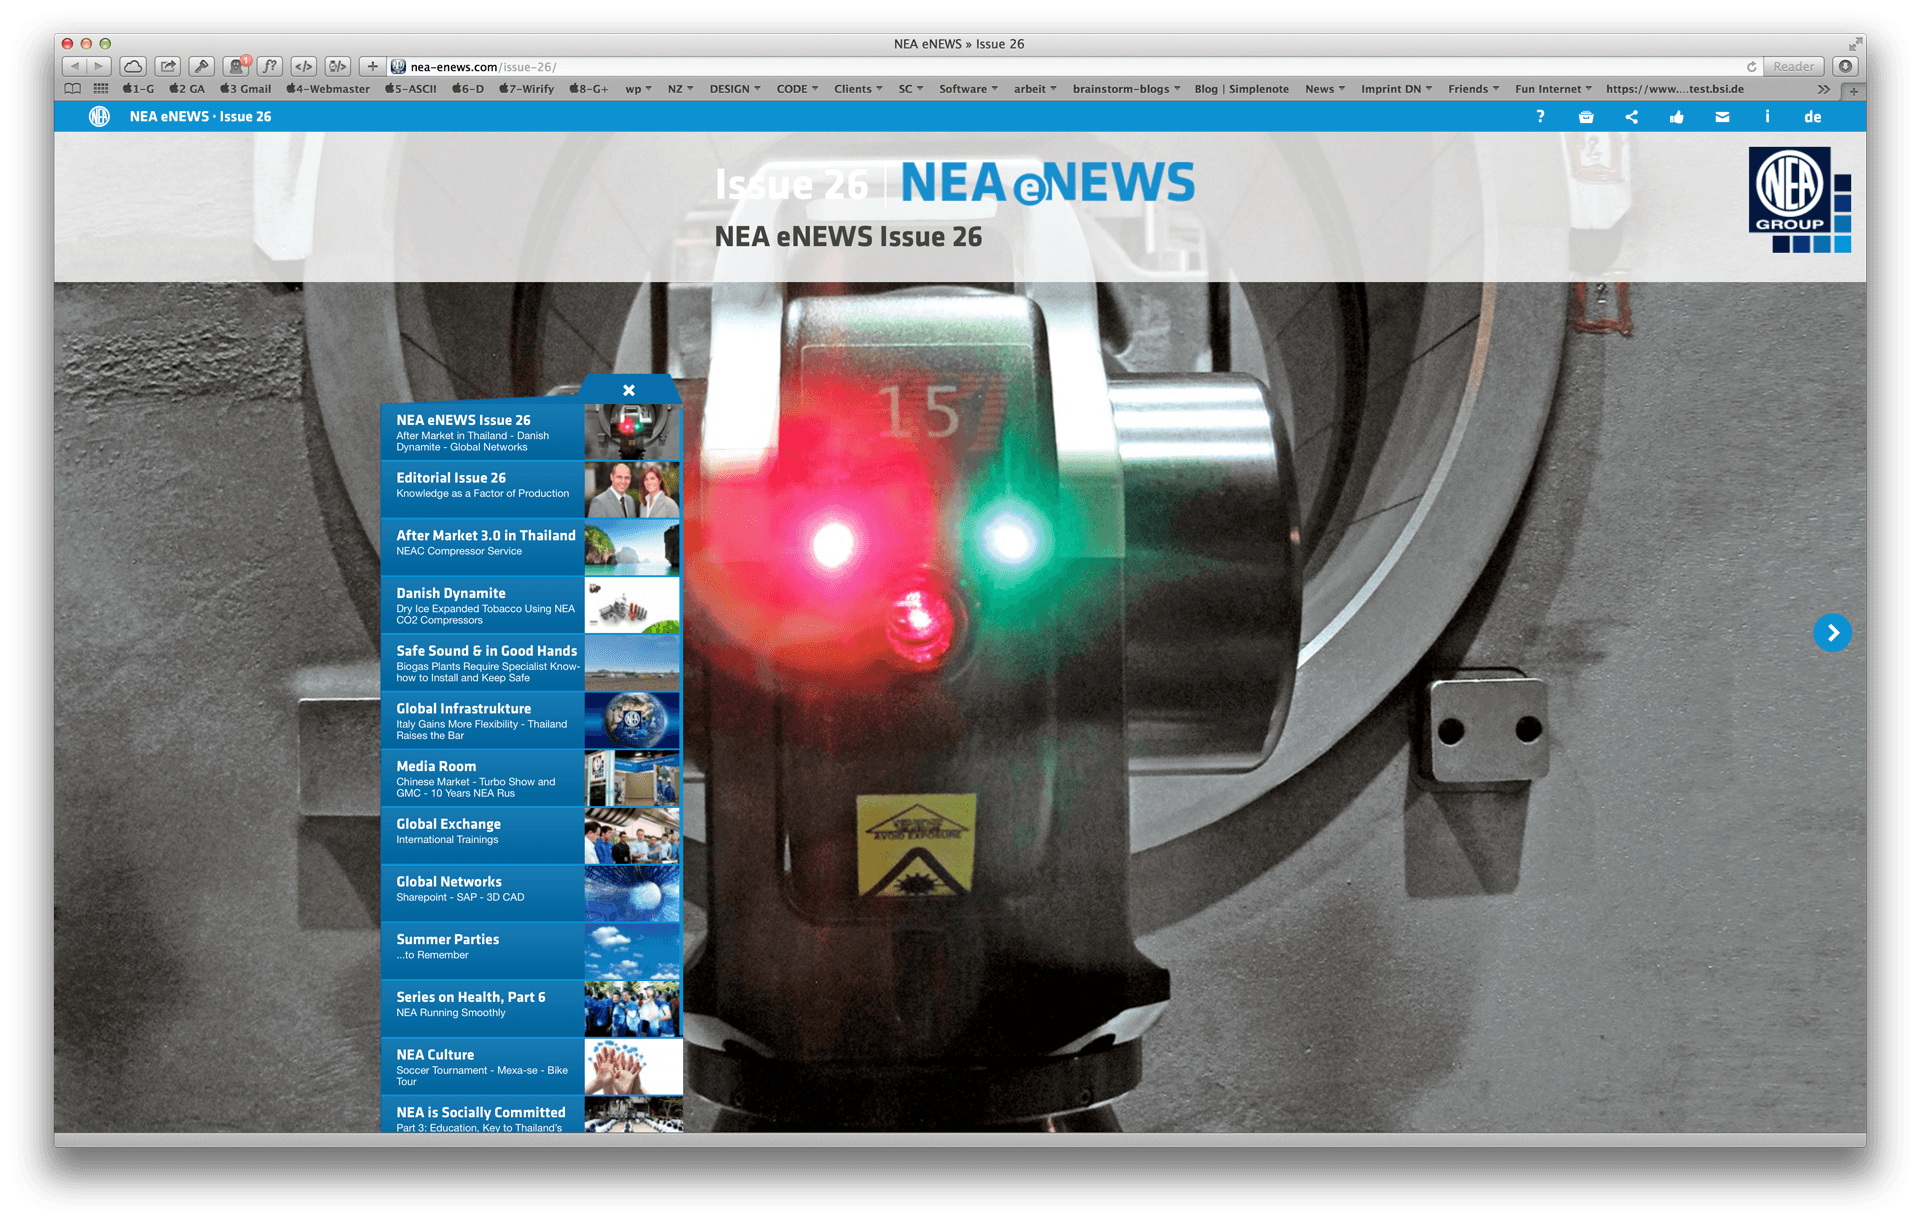Select 'Editorial Issue 26' menu entry

[531, 489]
